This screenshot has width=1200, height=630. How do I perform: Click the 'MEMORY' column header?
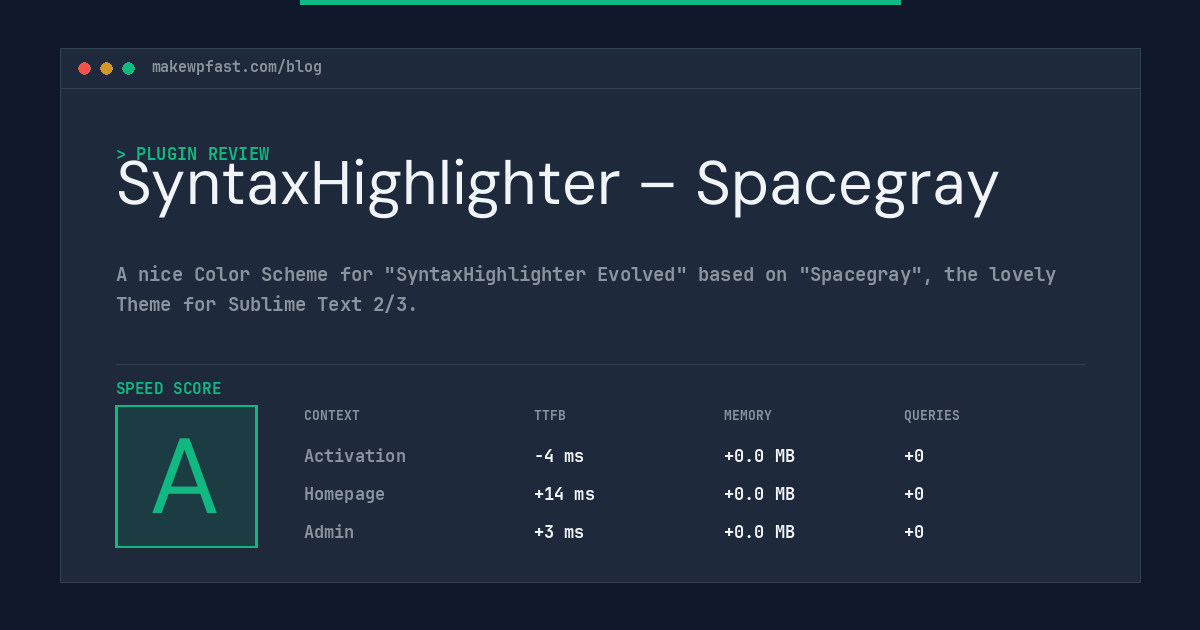748,416
